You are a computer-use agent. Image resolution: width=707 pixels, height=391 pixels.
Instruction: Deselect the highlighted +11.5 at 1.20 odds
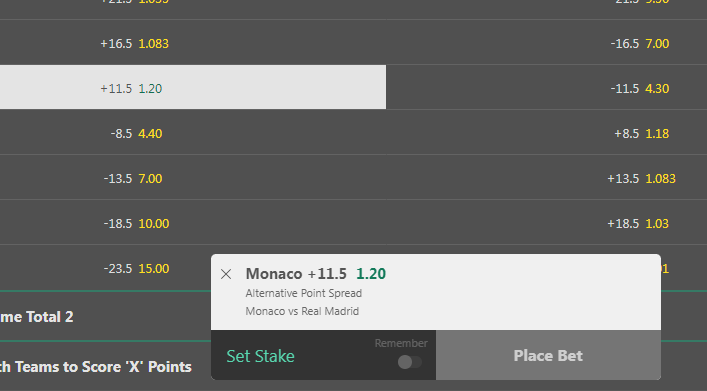[x=193, y=87]
